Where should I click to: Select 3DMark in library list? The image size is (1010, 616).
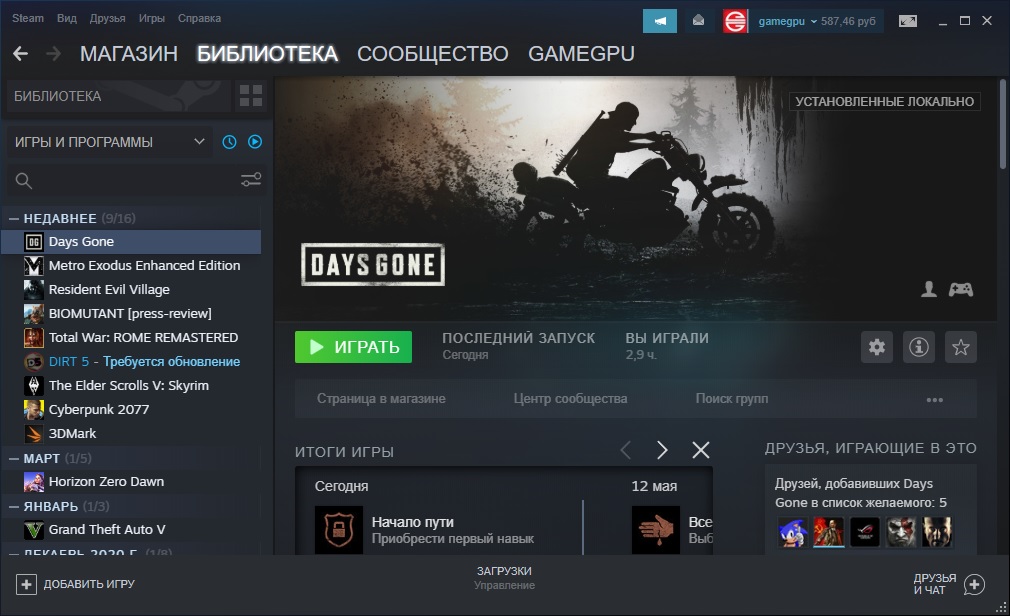point(132,434)
